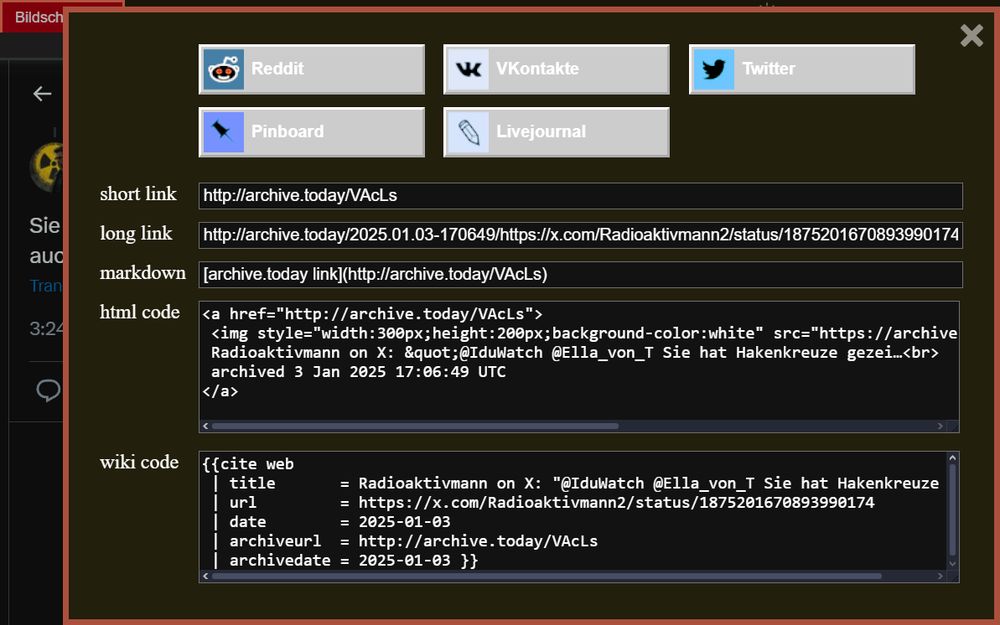Click the Pinboard pushpin icon
The height and width of the screenshot is (625, 1000).
[223, 131]
